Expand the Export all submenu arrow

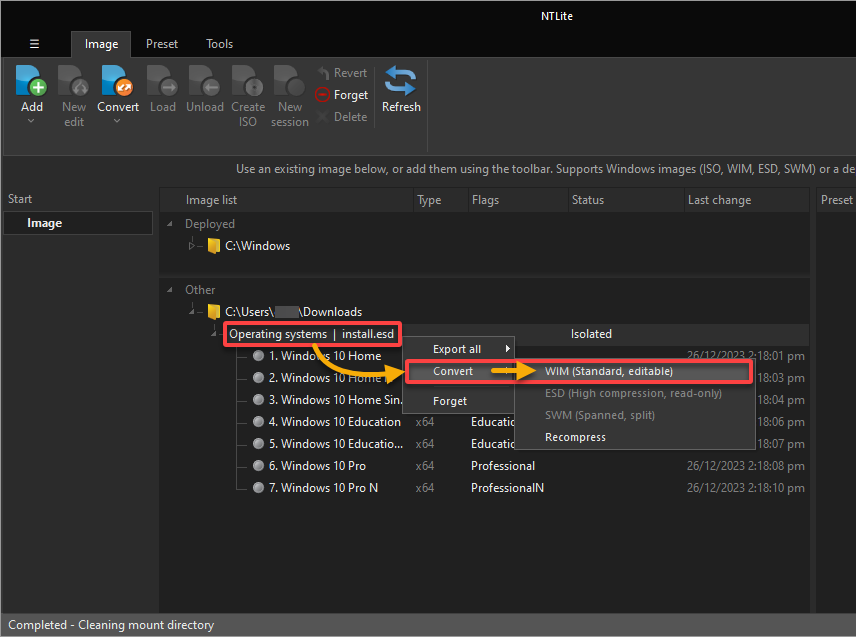508,349
